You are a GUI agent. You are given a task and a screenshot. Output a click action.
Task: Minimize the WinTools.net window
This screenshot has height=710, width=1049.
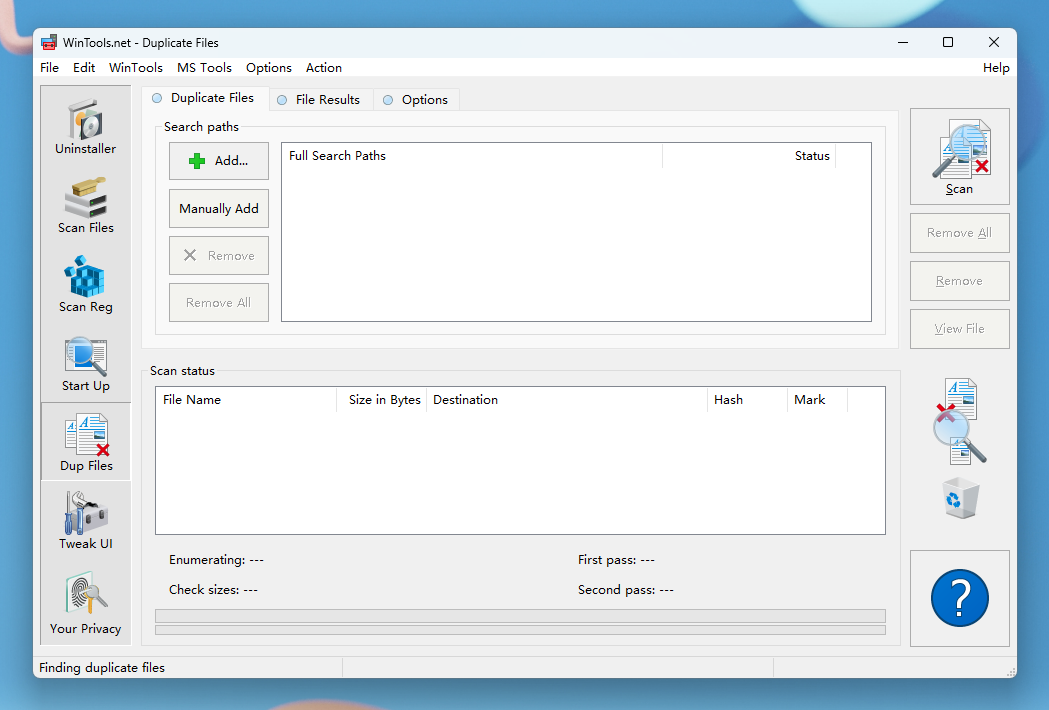click(x=903, y=42)
